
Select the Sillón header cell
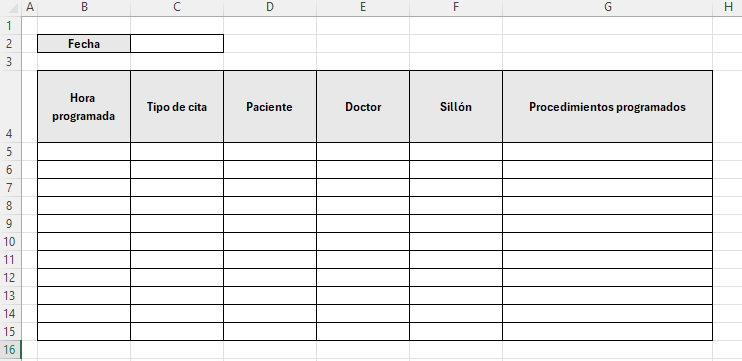[x=456, y=106]
